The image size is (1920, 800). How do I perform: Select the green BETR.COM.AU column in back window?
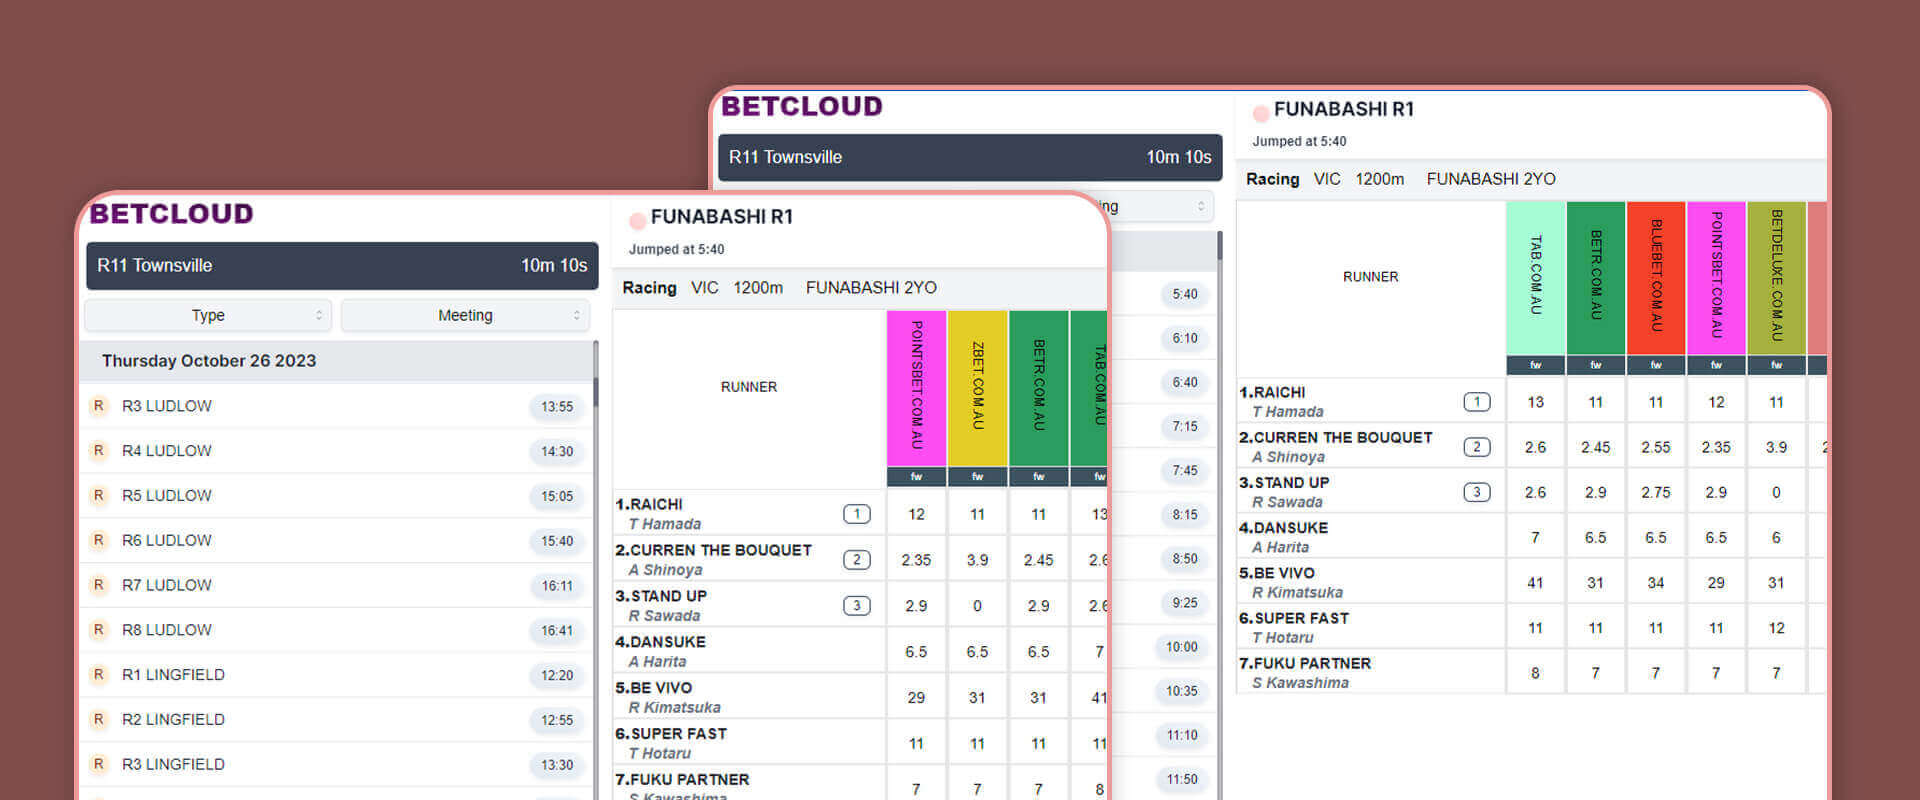pos(1596,278)
